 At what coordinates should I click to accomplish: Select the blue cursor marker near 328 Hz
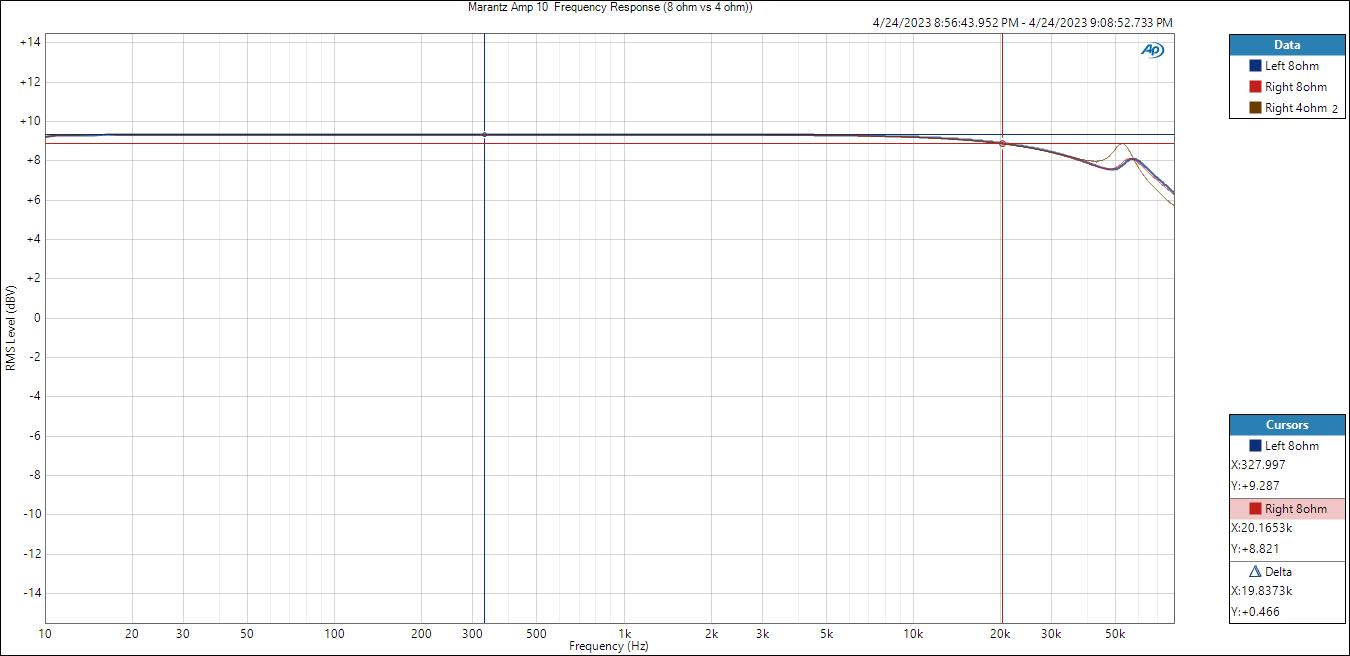pyautogui.click(x=485, y=134)
